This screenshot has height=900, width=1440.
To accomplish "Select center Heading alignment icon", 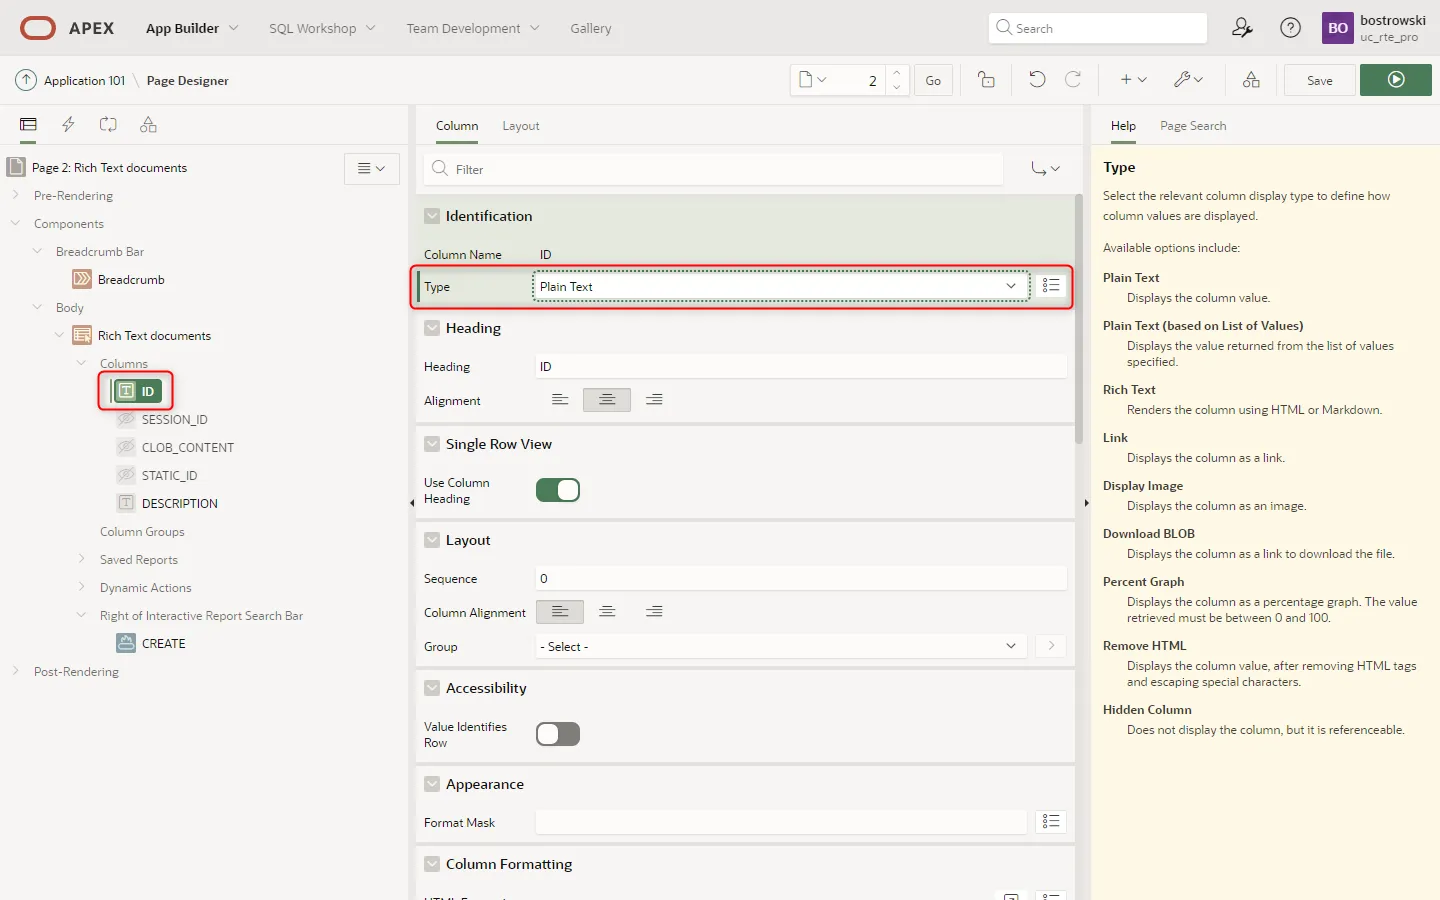I will tap(607, 400).
